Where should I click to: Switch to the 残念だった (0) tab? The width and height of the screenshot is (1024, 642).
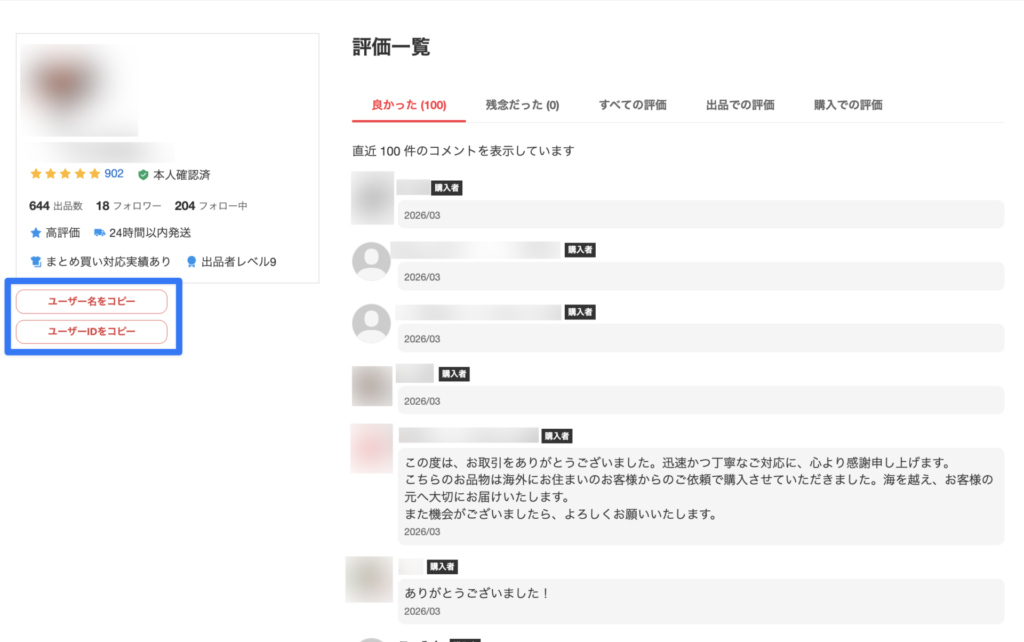point(522,105)
